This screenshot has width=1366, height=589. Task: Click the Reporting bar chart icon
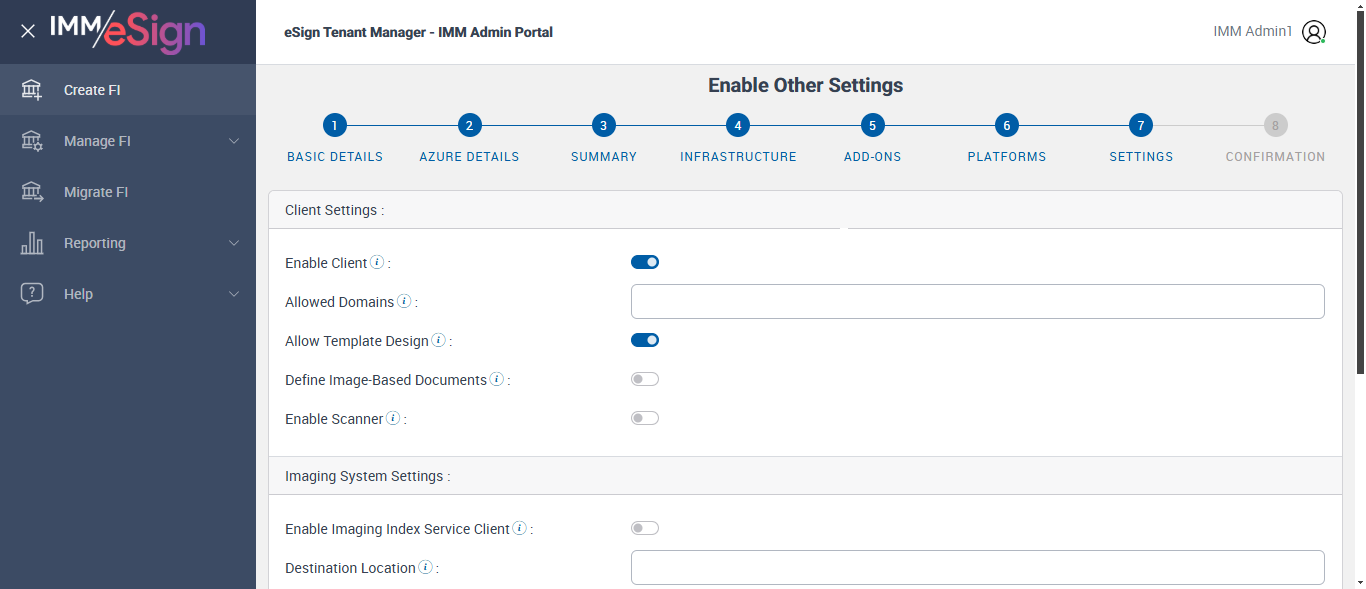[x=32, y=243]
